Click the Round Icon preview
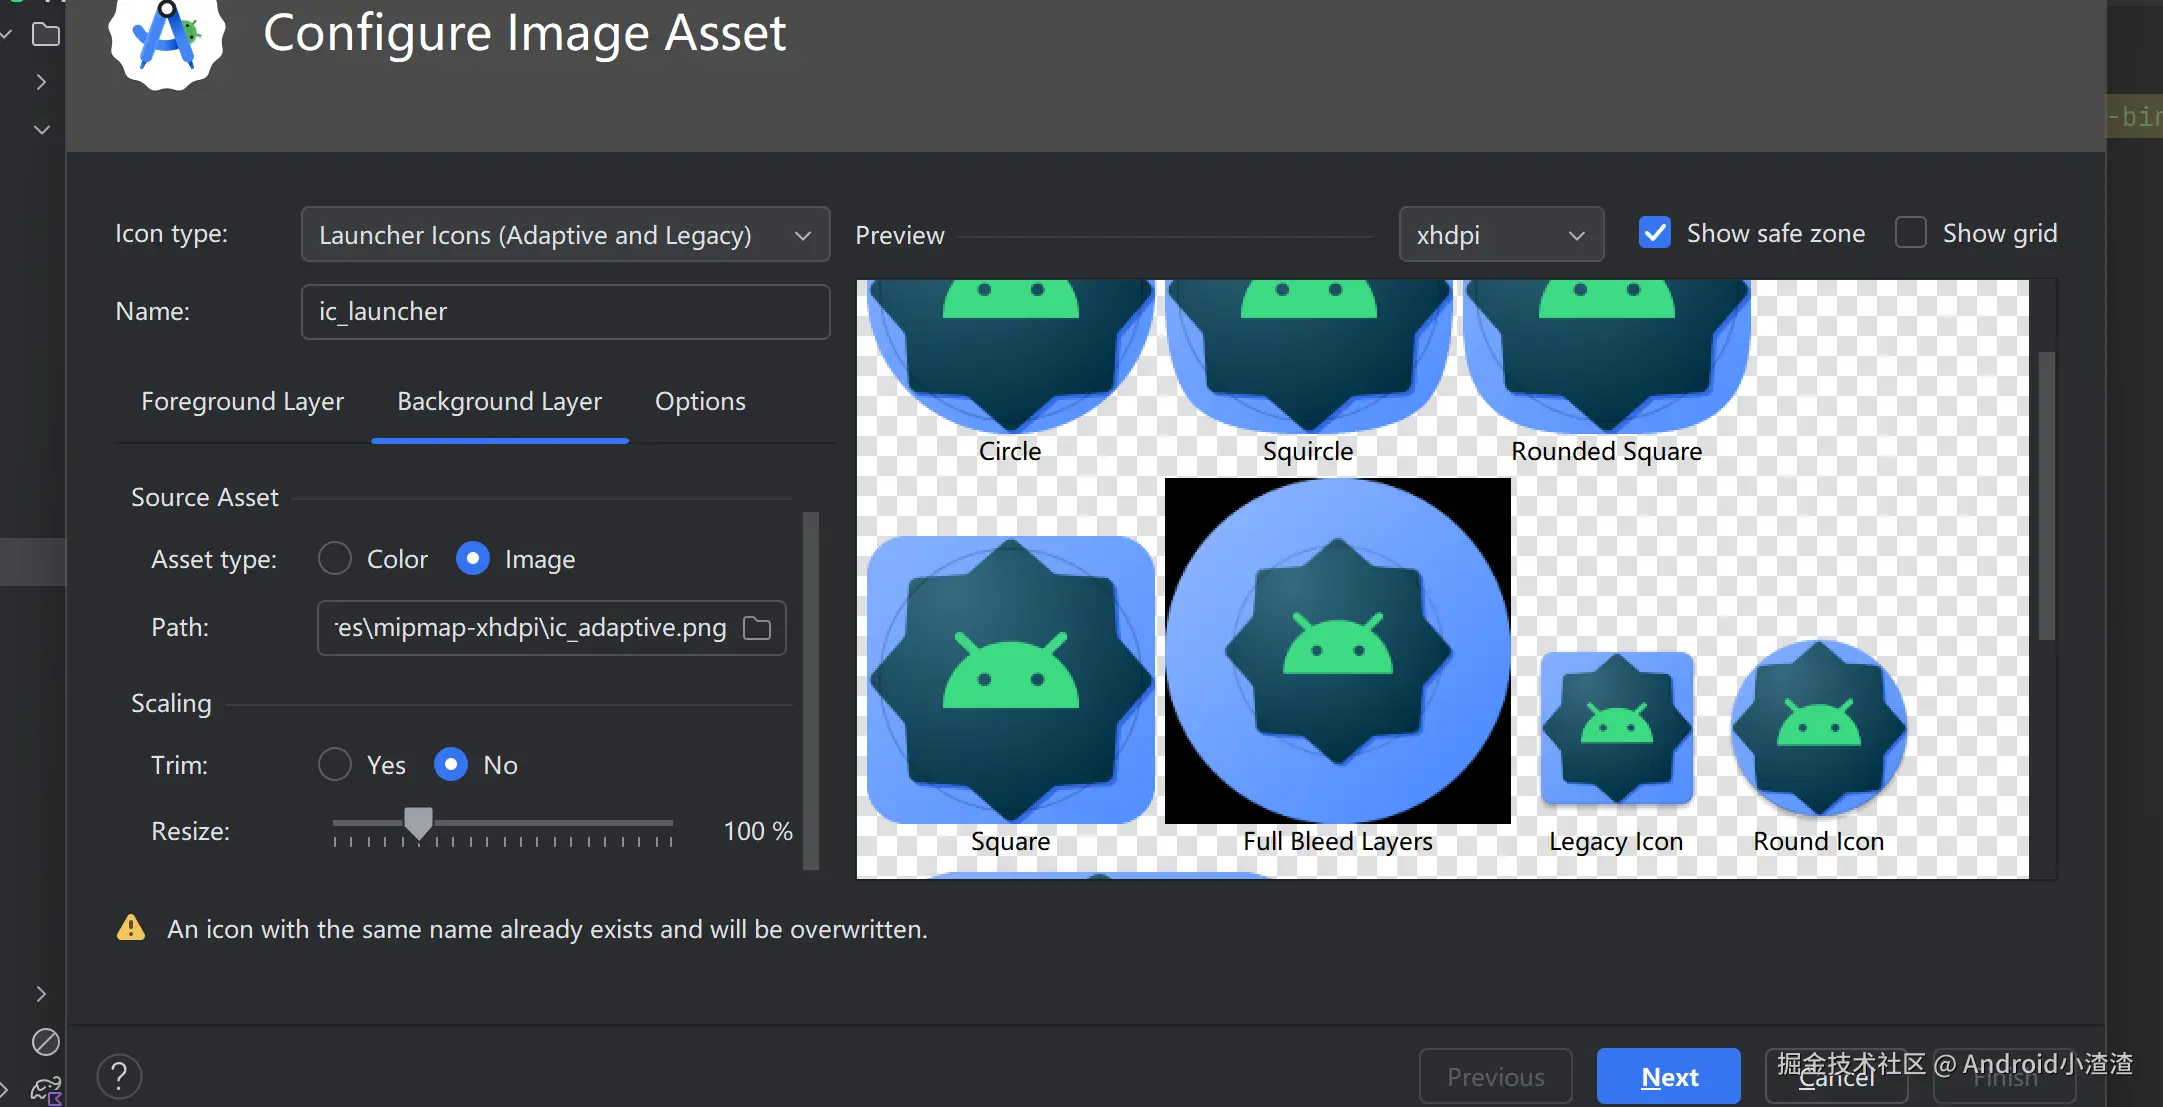 [x=1818, y=729]
